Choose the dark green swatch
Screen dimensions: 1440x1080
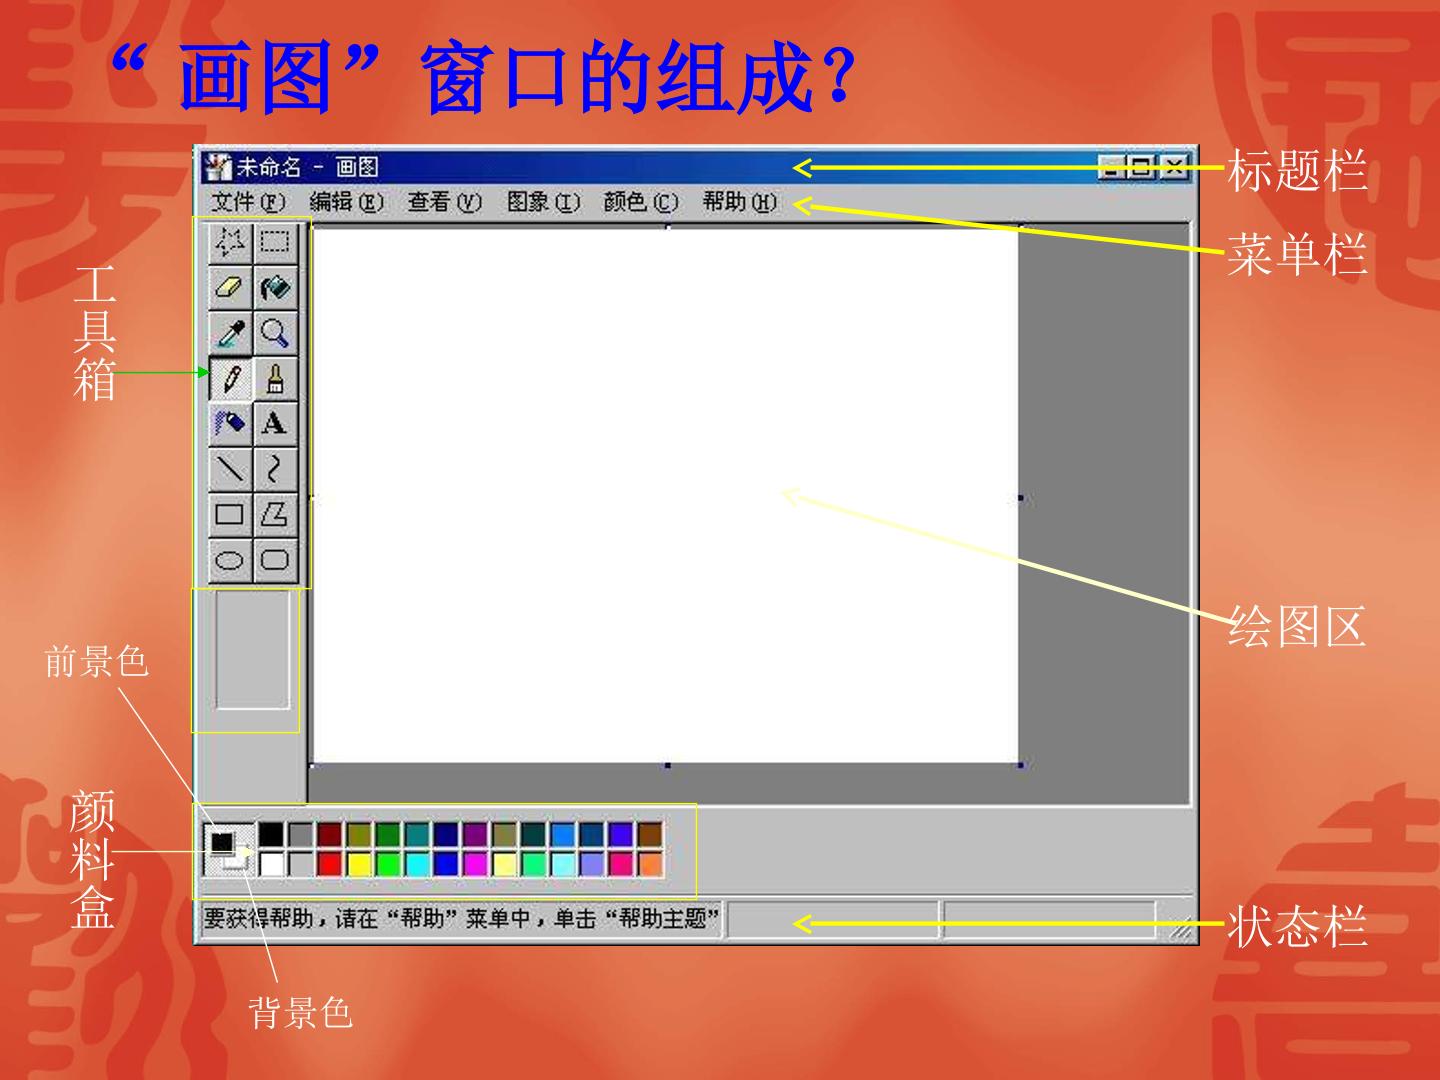388,834
